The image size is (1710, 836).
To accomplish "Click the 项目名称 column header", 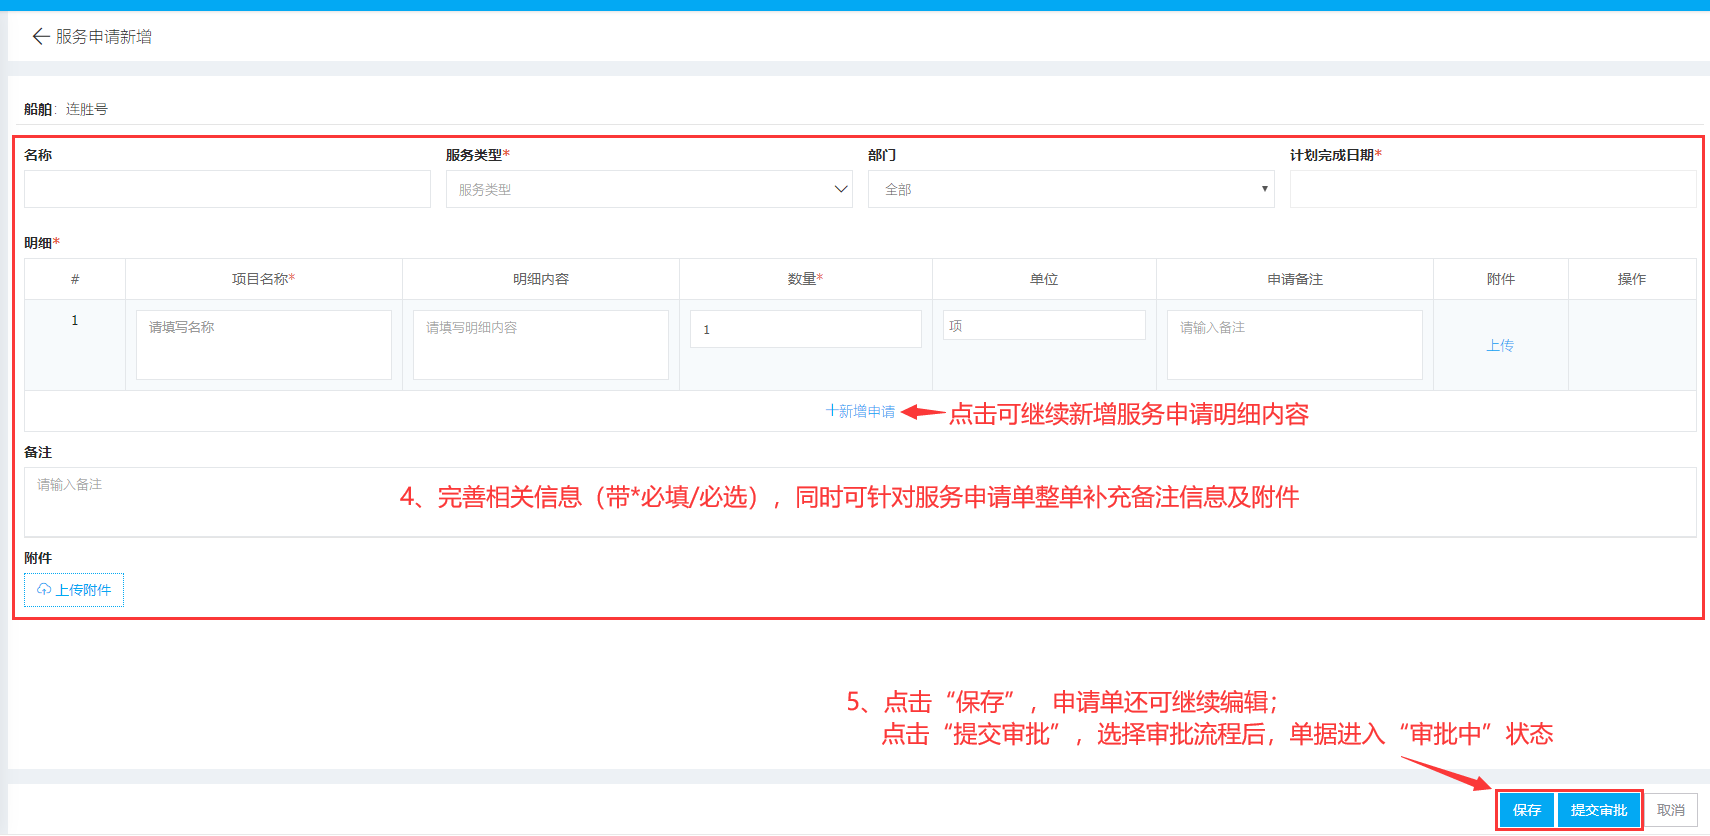I will tap(264, 279).
